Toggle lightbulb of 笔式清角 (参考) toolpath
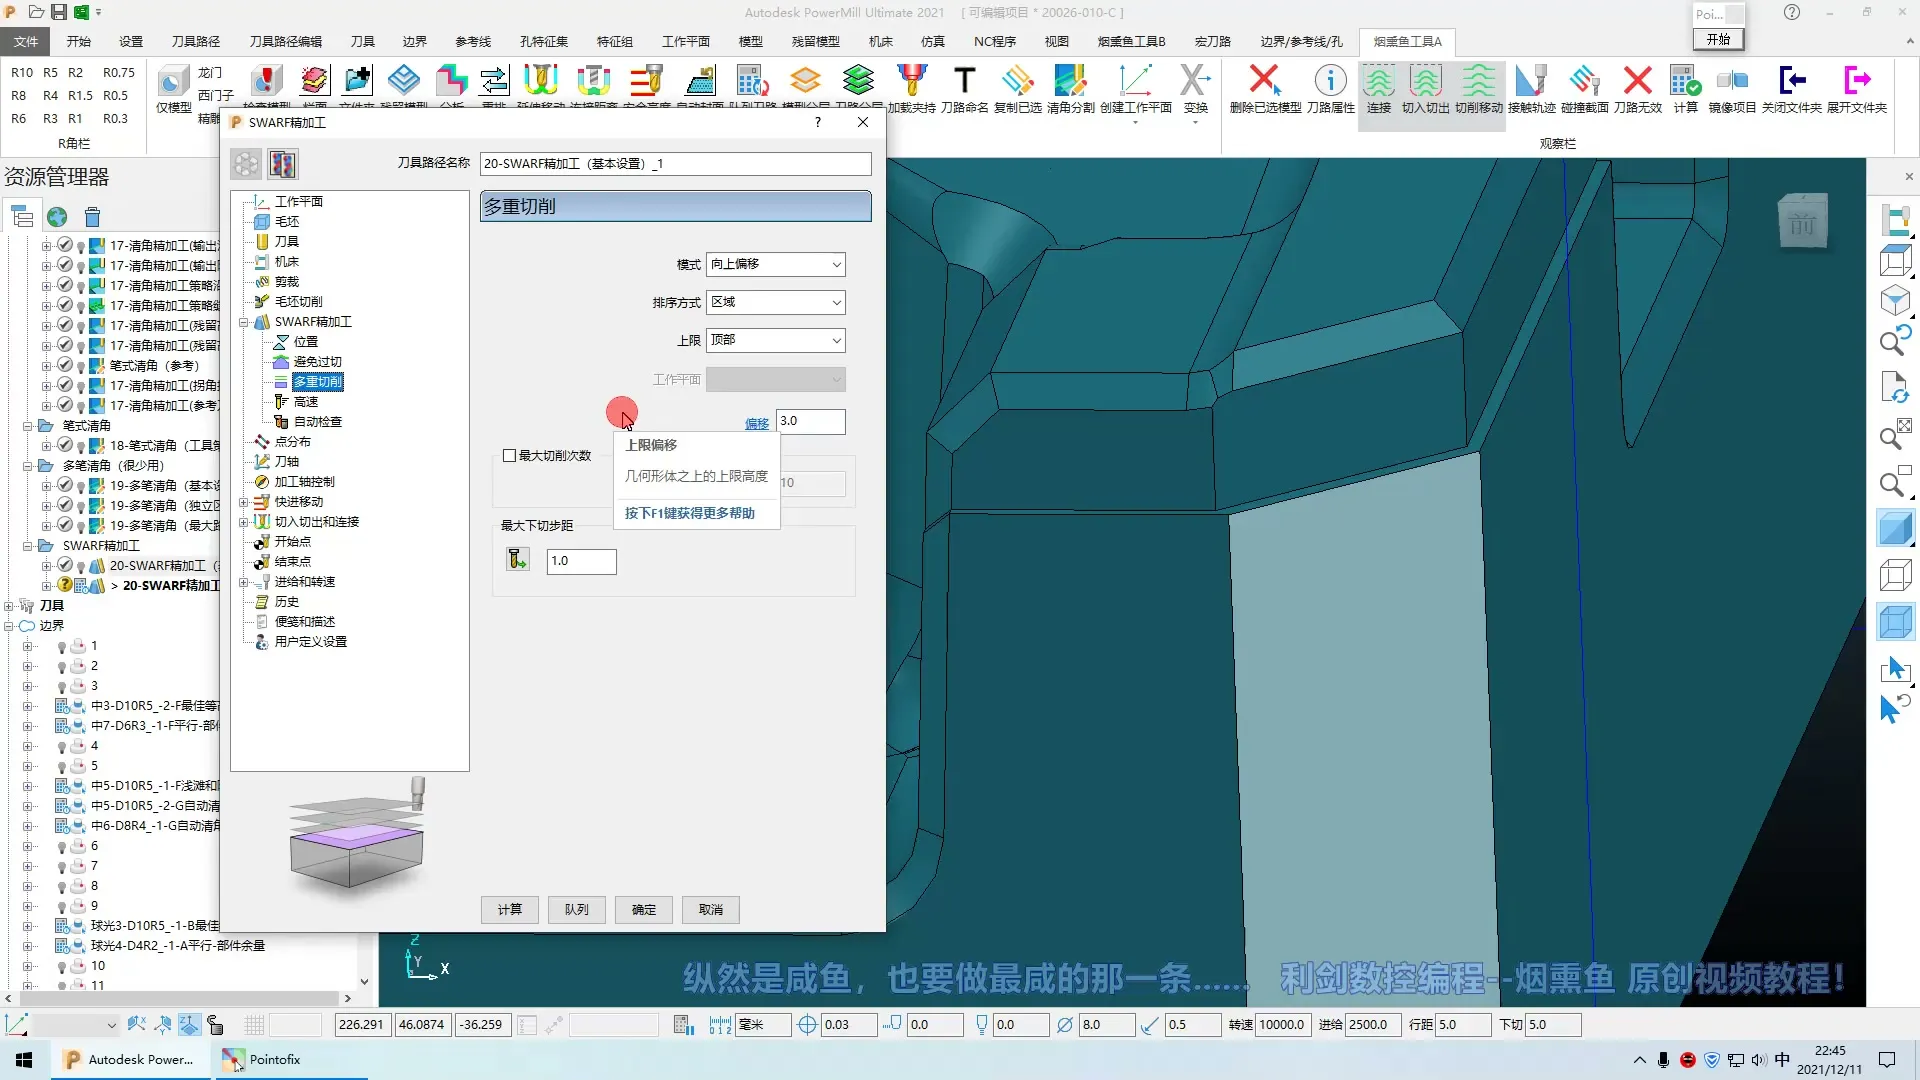 (81, 367)
